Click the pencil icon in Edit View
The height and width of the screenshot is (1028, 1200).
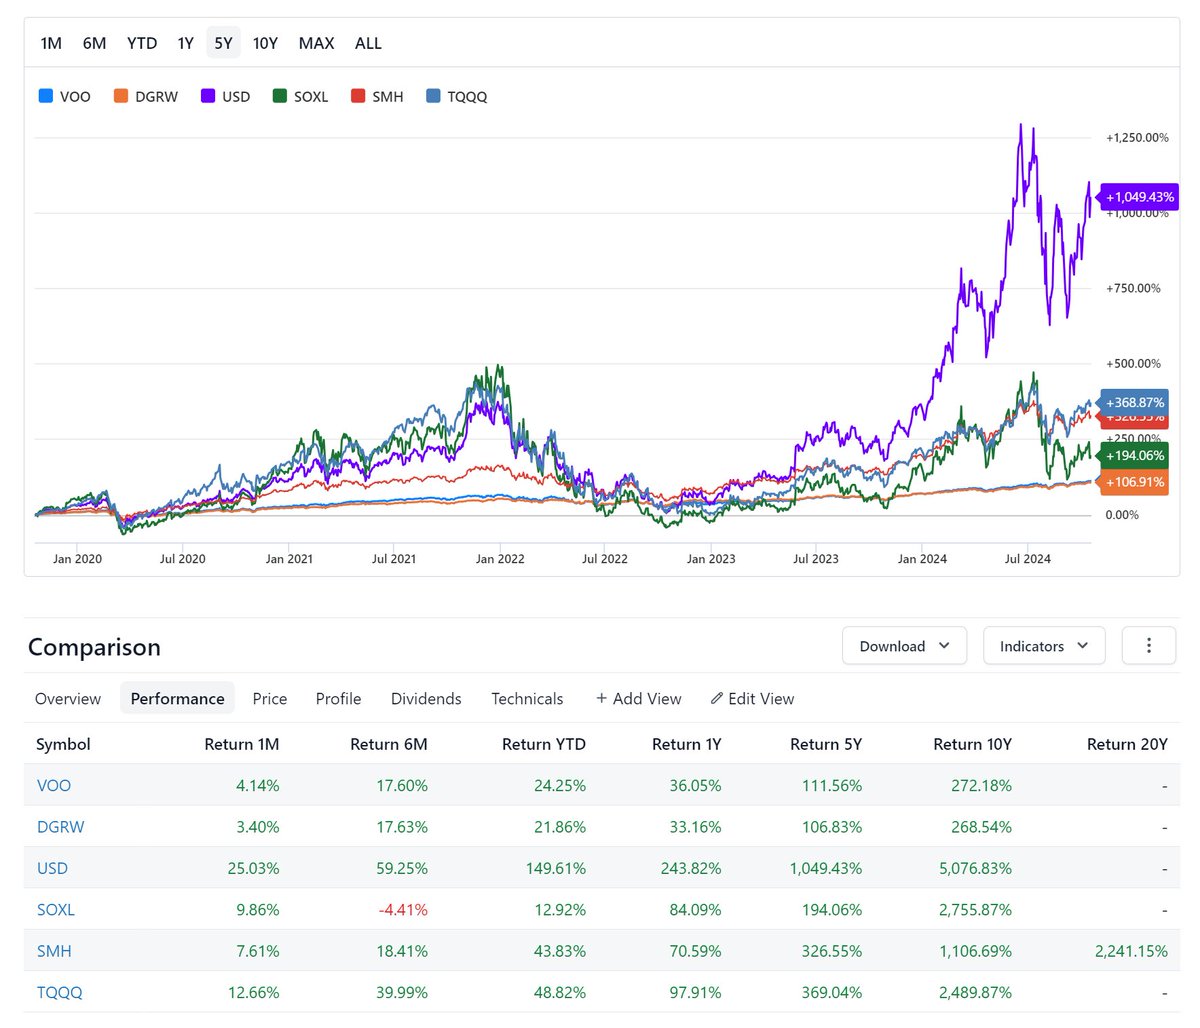tap(716, 699)
